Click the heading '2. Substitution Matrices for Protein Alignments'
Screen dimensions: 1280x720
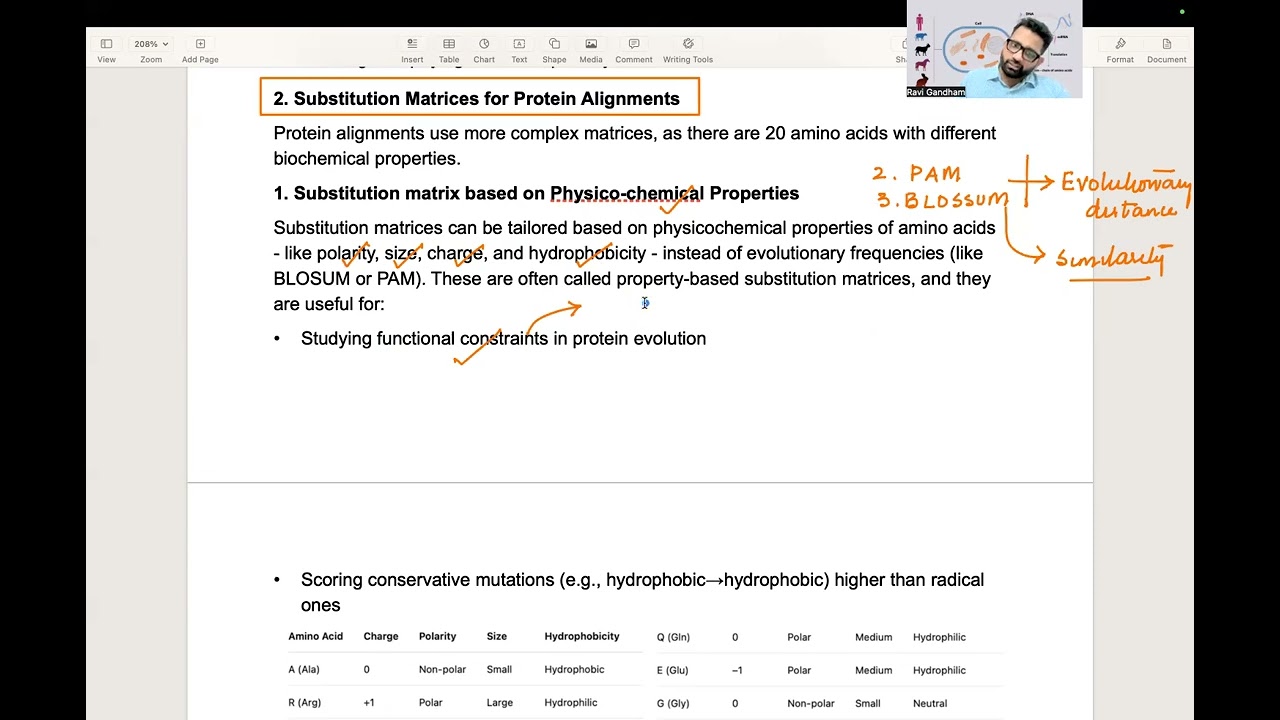[x=477, y=98]
